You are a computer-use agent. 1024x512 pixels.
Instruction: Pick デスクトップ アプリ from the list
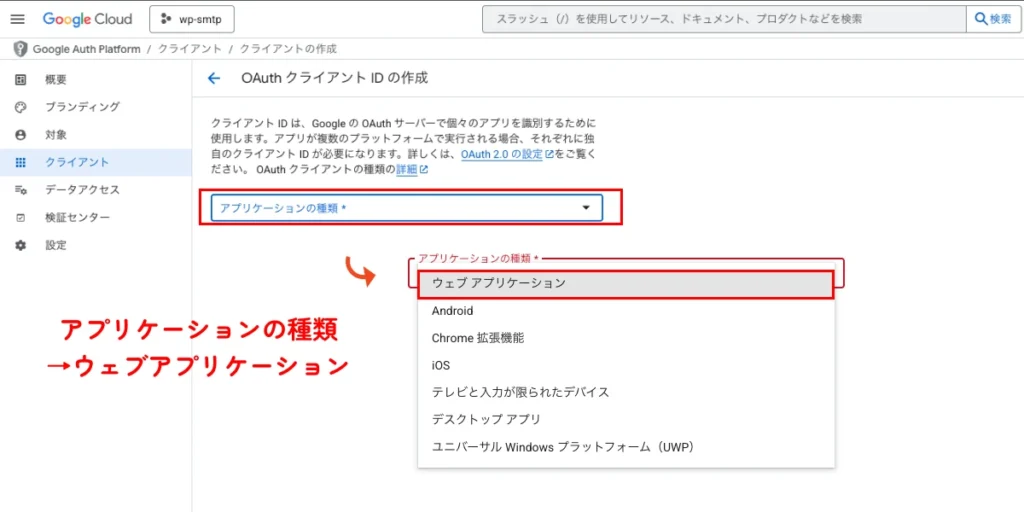coord(486,419)
